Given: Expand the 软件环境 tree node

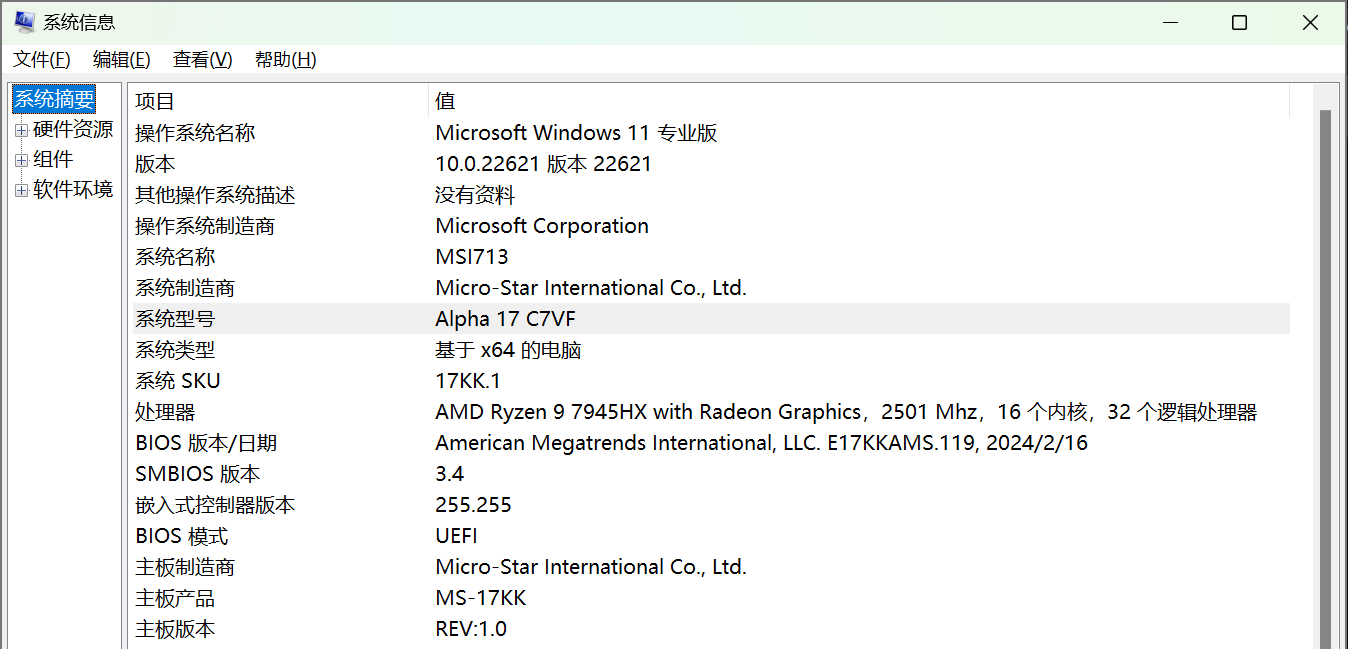Looking at the screenshot, I should [x=21, y=190].
